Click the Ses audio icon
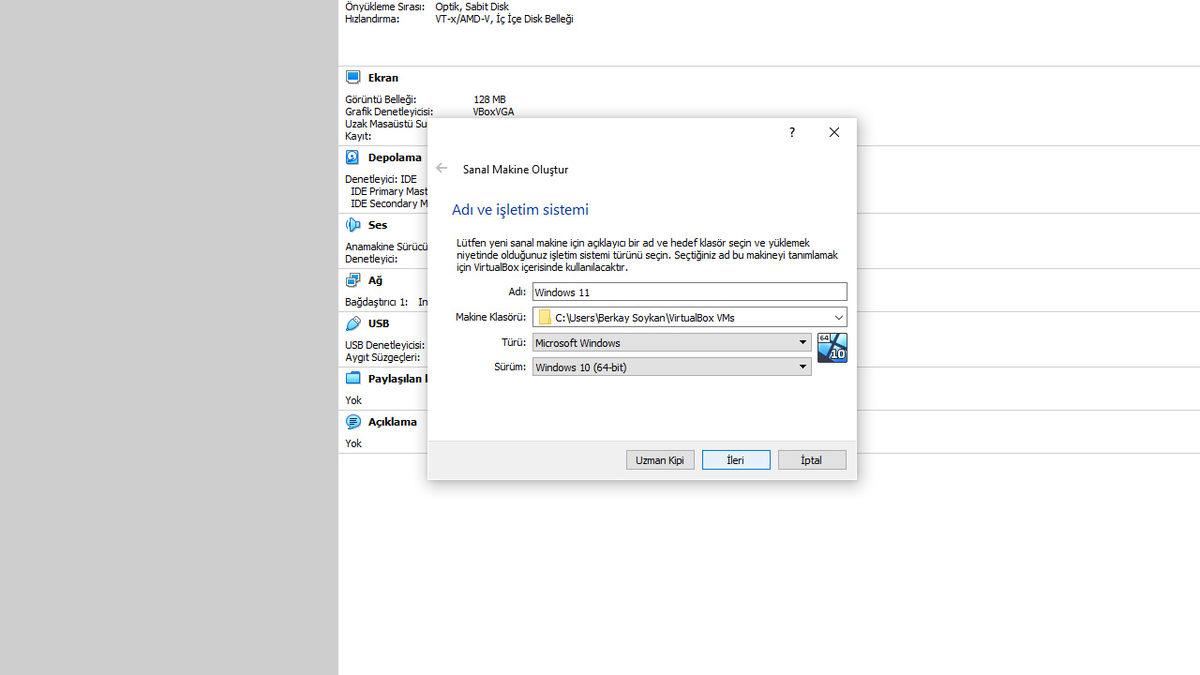This screenshot has width=1200, height=675. [x=352, y=224]
